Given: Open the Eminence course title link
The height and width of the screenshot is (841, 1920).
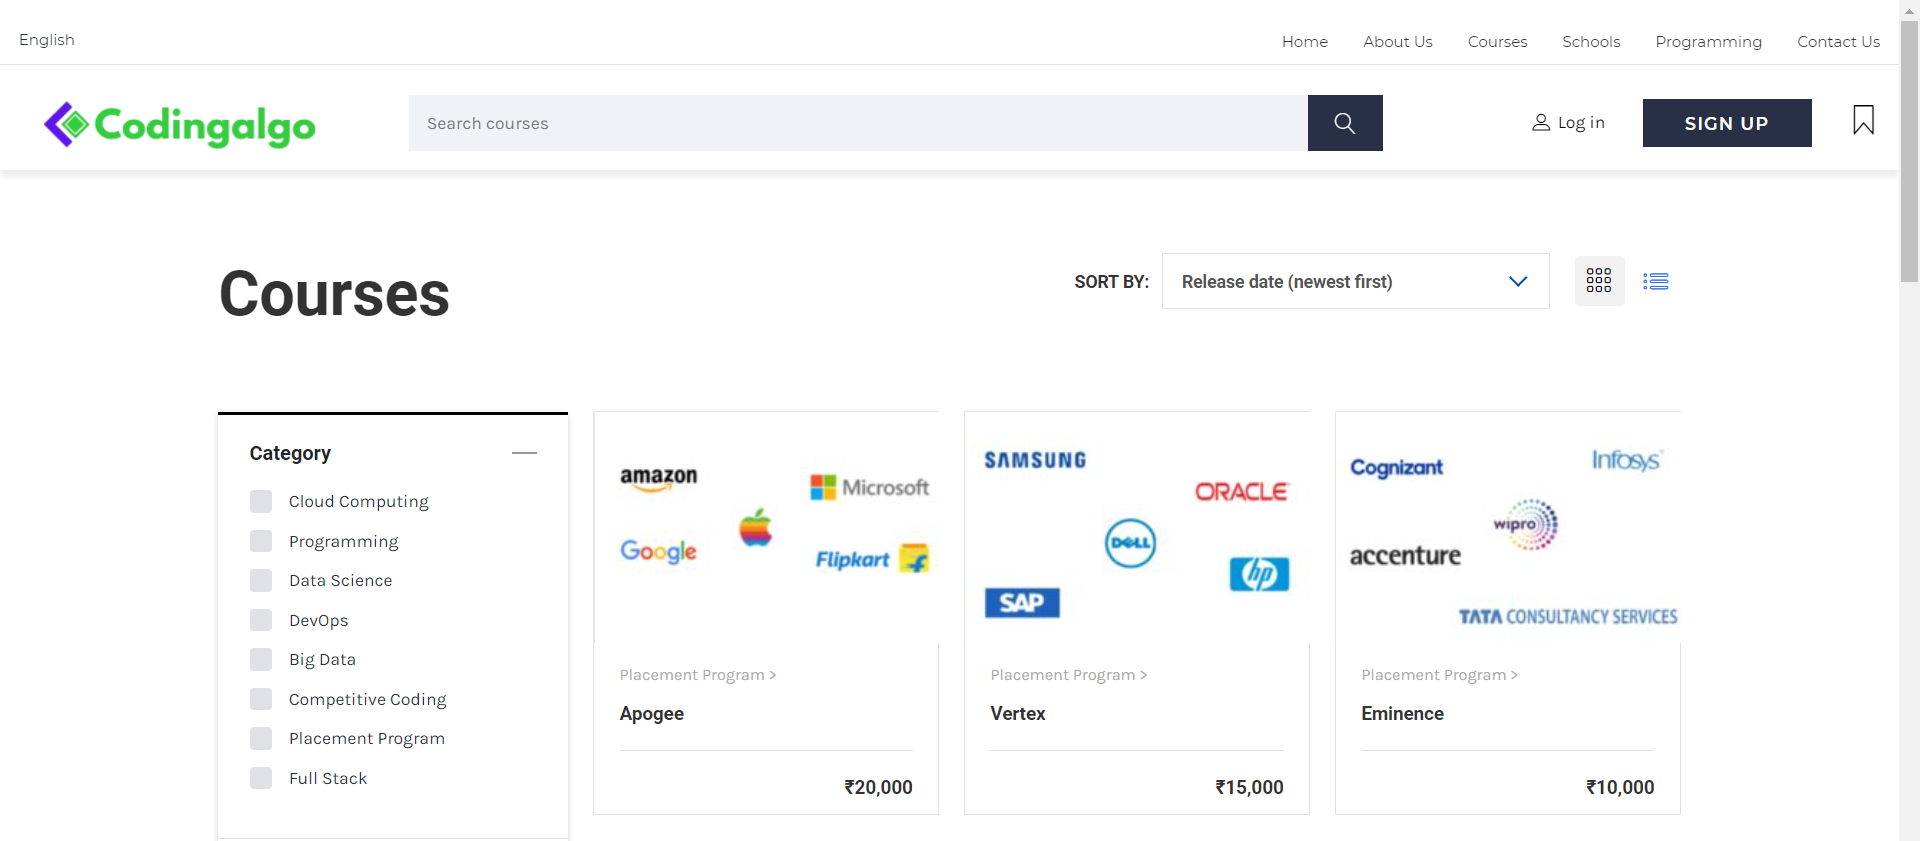Looking at the screenshot, I should pos(1402,714).
